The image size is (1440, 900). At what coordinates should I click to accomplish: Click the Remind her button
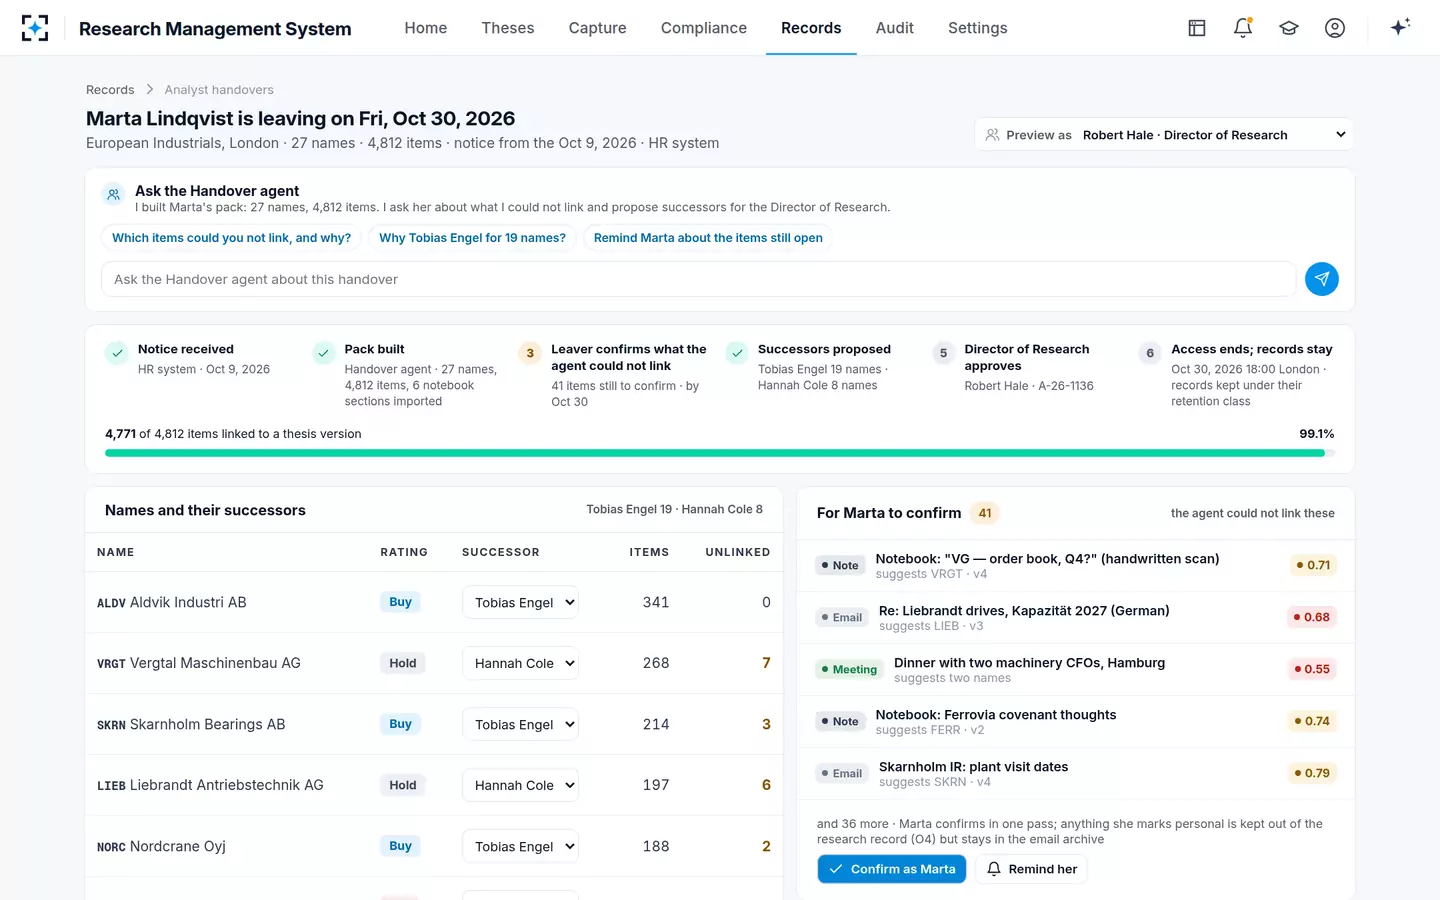(1031, 869)
